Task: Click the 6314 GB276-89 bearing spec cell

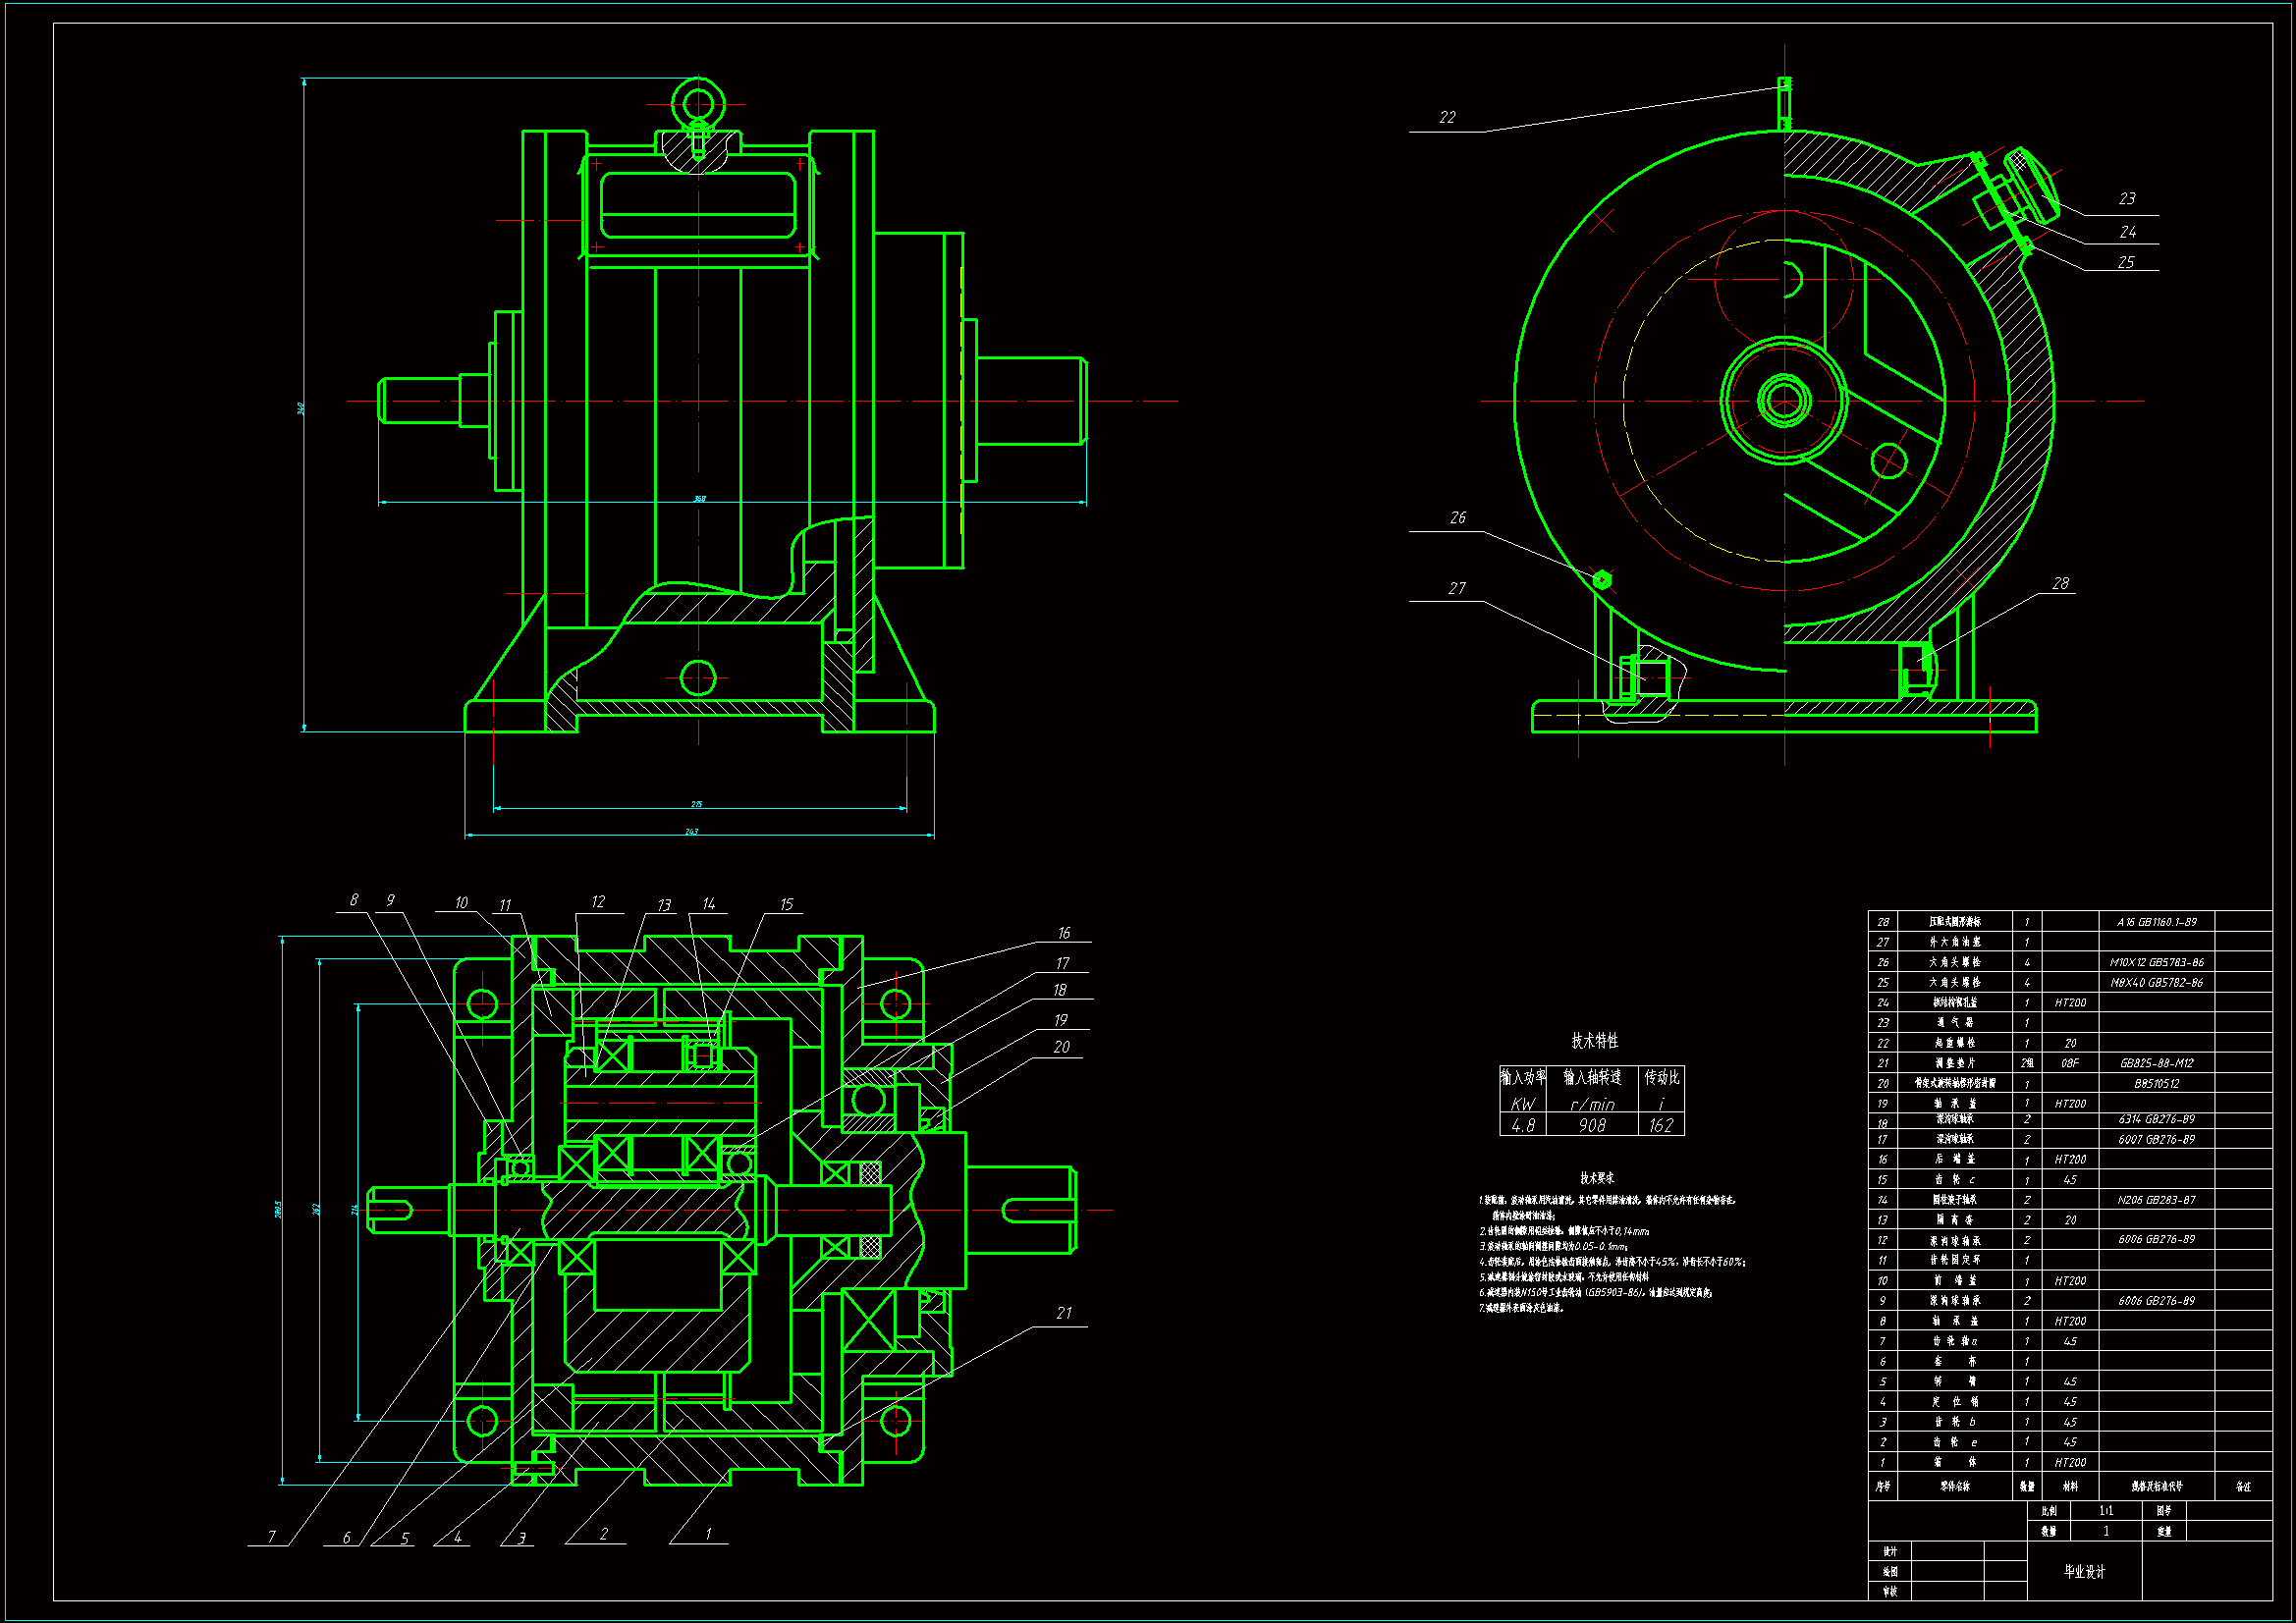Action: [2156, 1120]
